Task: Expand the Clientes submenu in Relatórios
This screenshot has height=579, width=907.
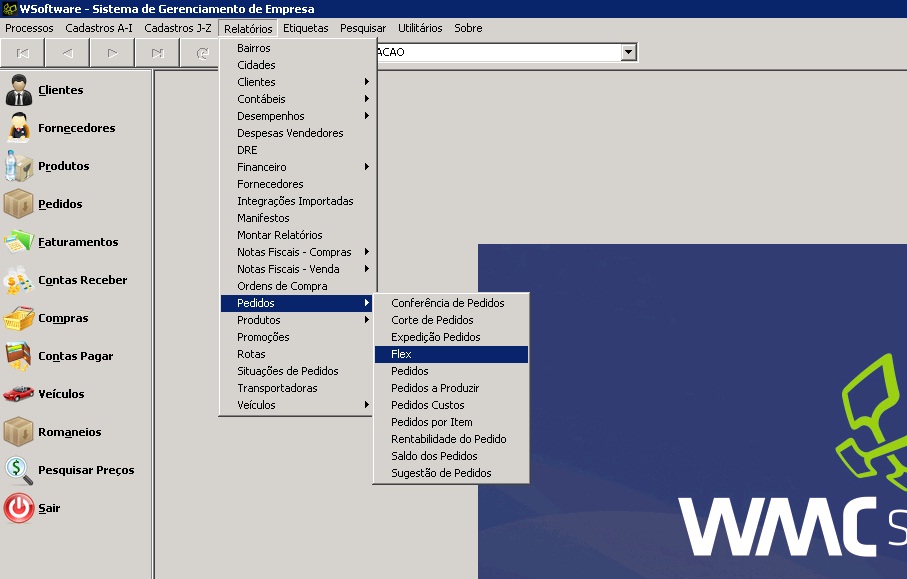Action: (x=298, y=82)
